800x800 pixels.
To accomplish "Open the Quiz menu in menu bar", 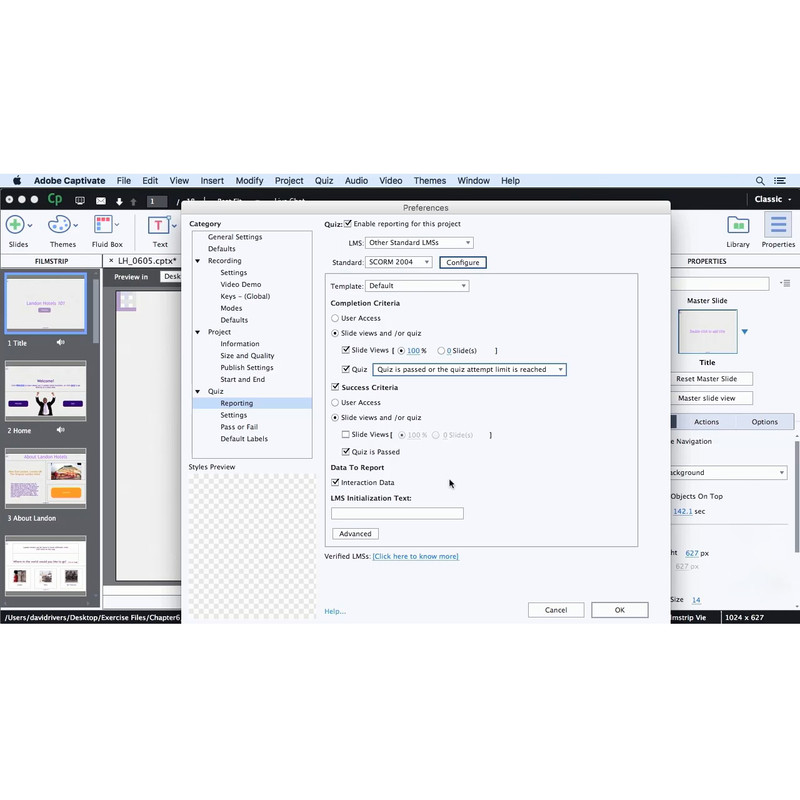I will 324,181.
